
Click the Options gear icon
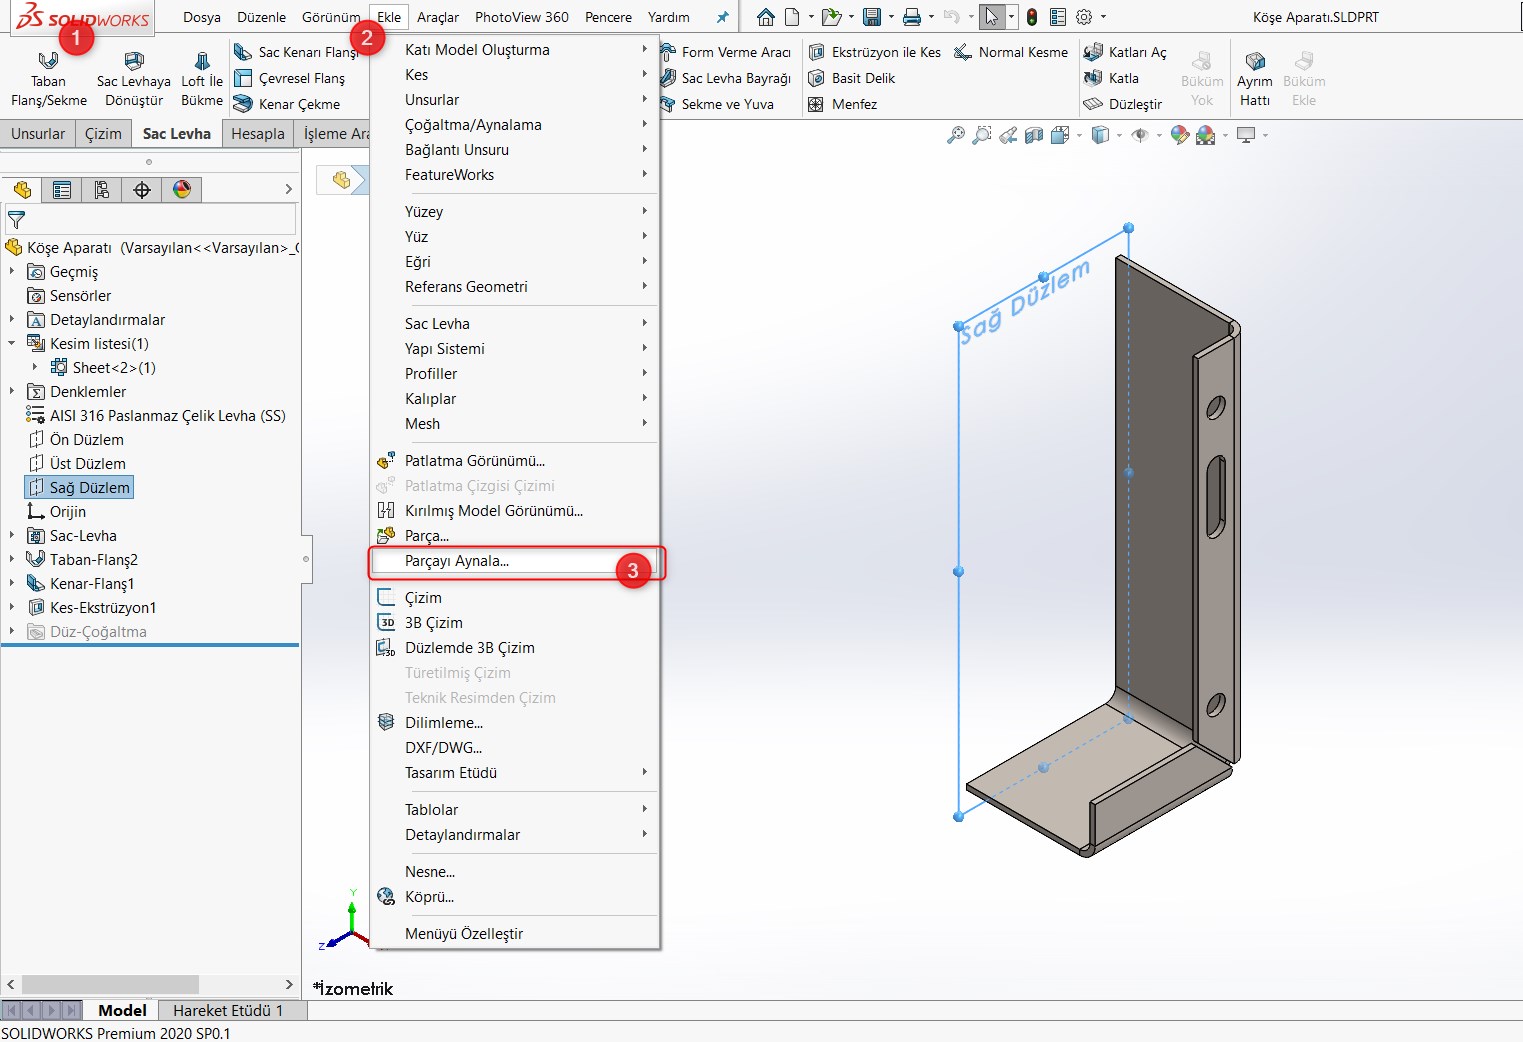click(x=1084, y=17)
